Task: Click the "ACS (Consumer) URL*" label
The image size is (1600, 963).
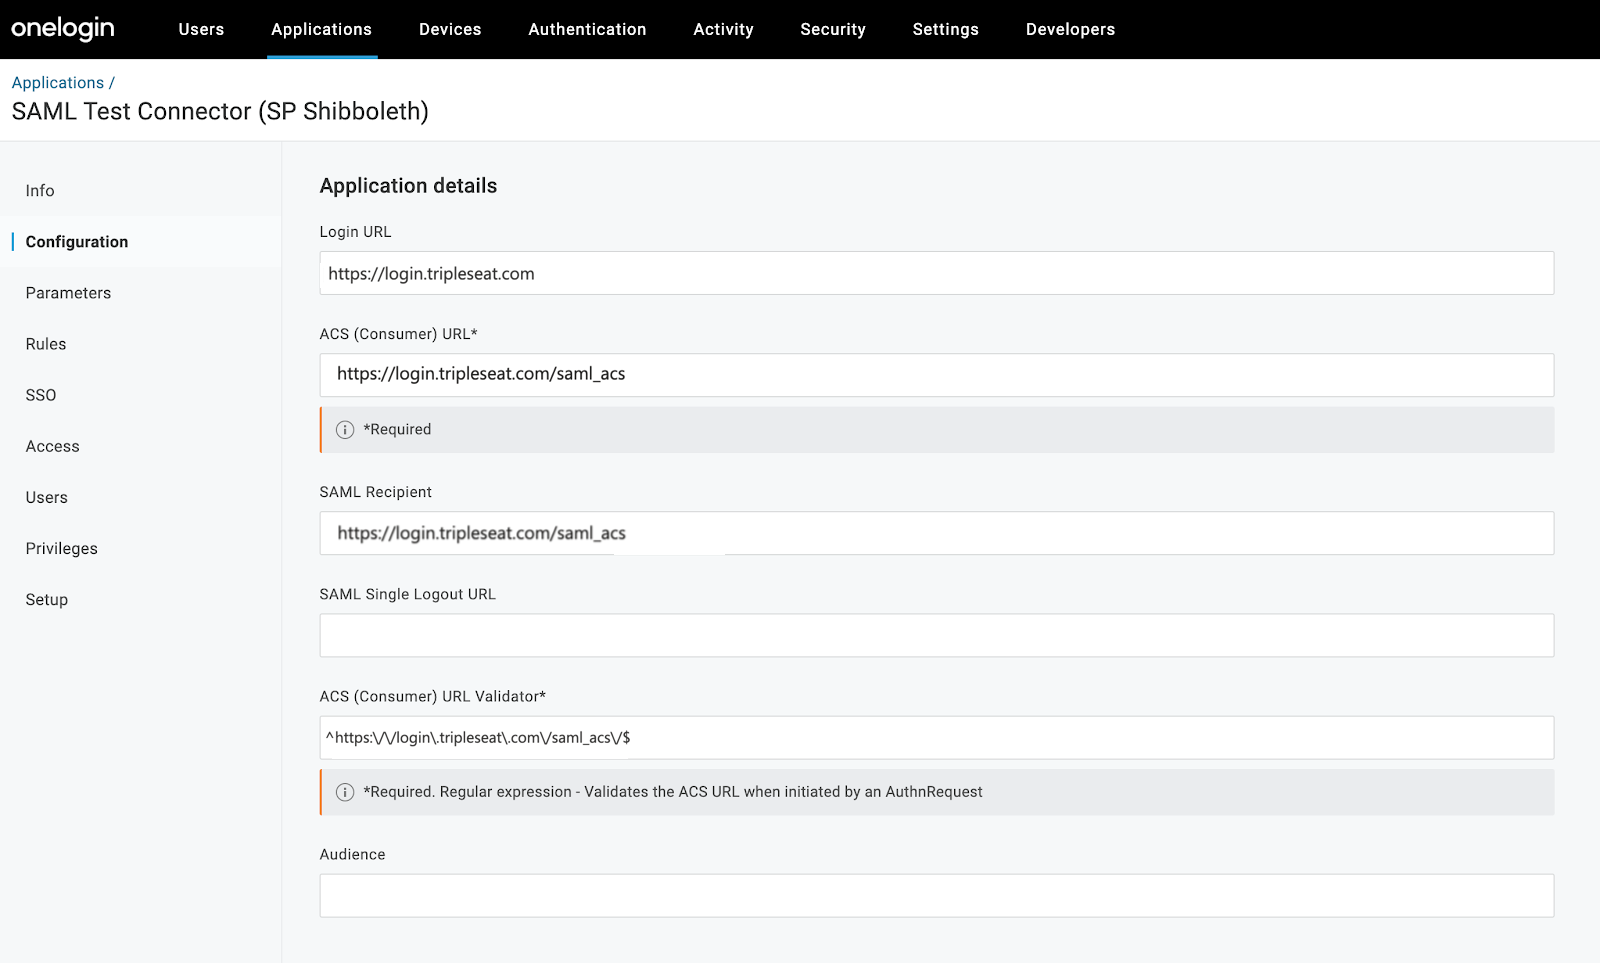Action: click(398, 334)
